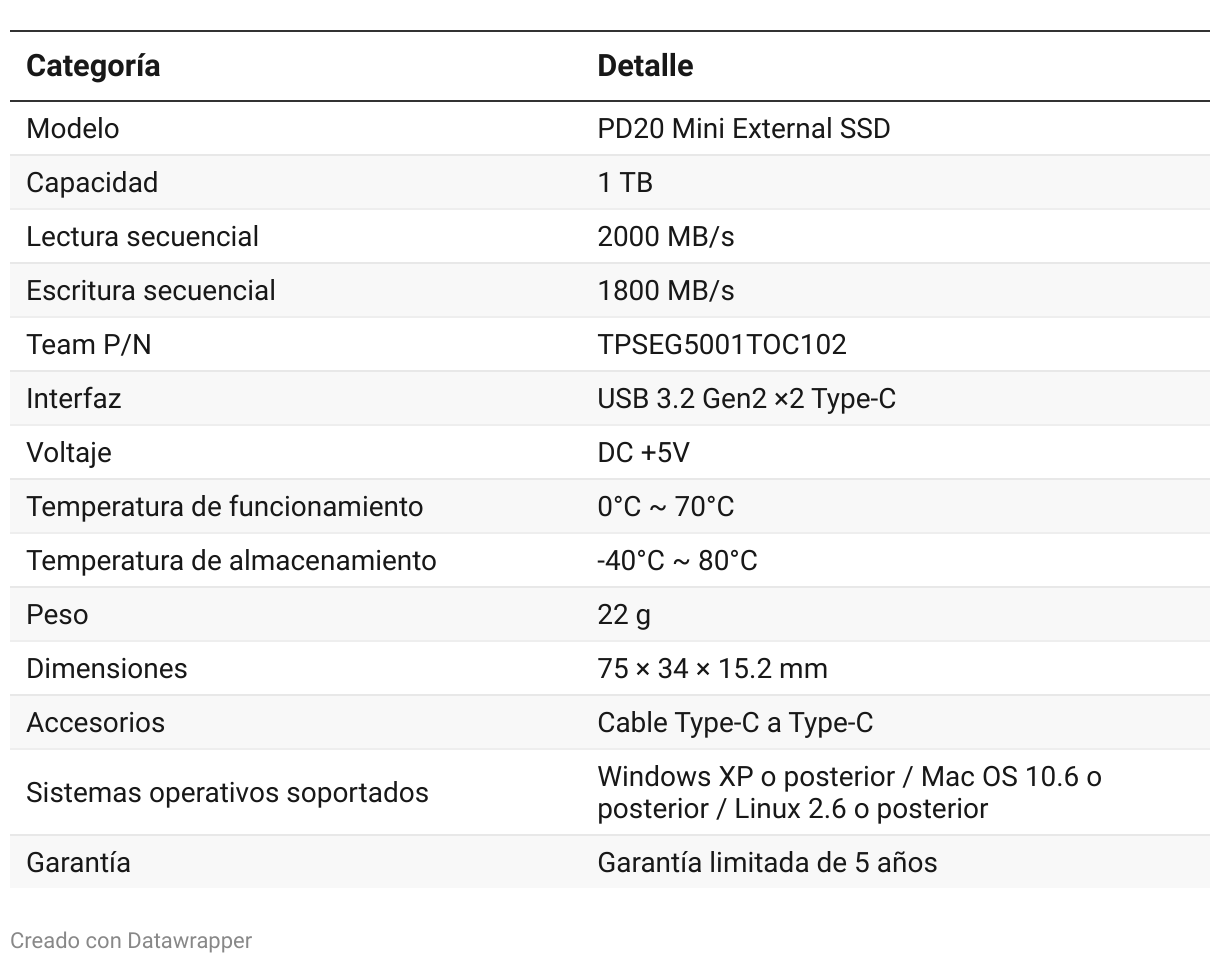Screen dimensions: 1220x964
Task: Click the Categoría column header
Action: (x=93, y=66)
